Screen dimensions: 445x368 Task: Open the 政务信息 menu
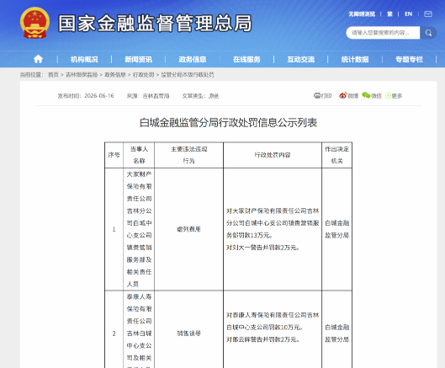click(192, 59)
